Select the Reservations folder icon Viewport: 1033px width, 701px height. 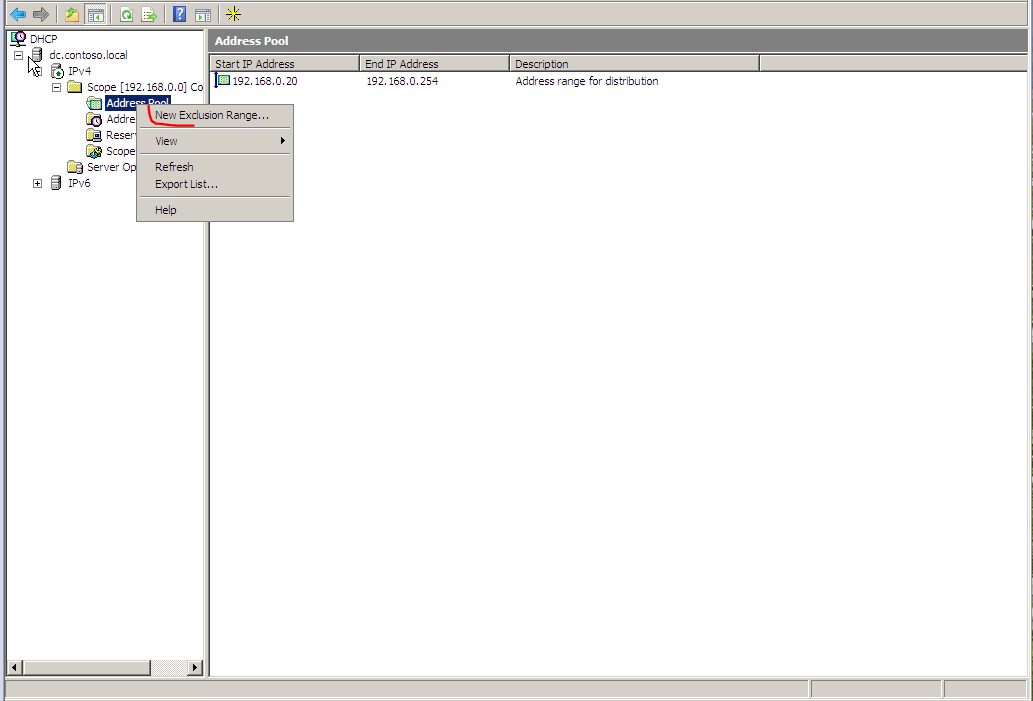[94, 135]
